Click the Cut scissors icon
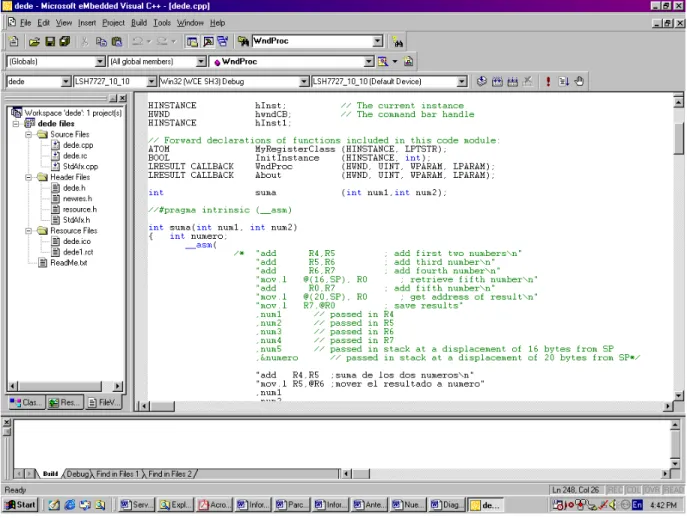687x518 pixels. pyautogui.click(x=85, y=42)
